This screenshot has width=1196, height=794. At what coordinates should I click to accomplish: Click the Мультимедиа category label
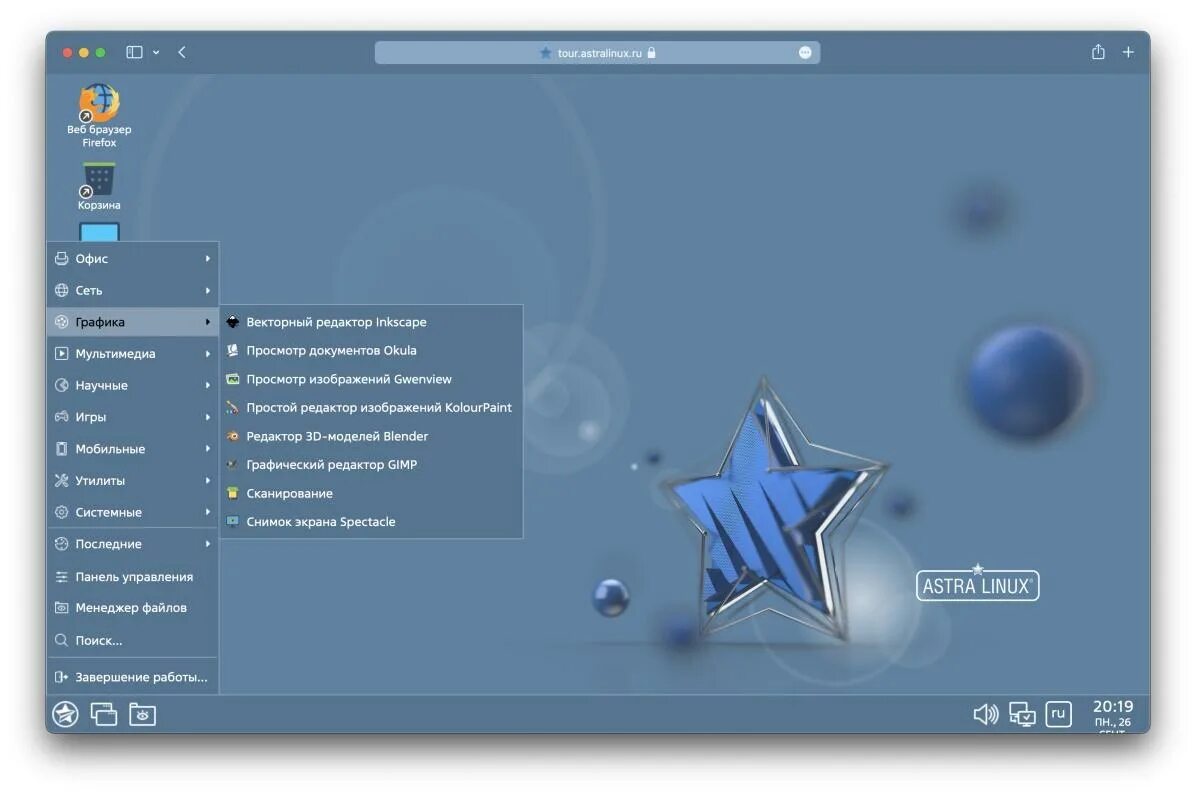click(115, 354)
